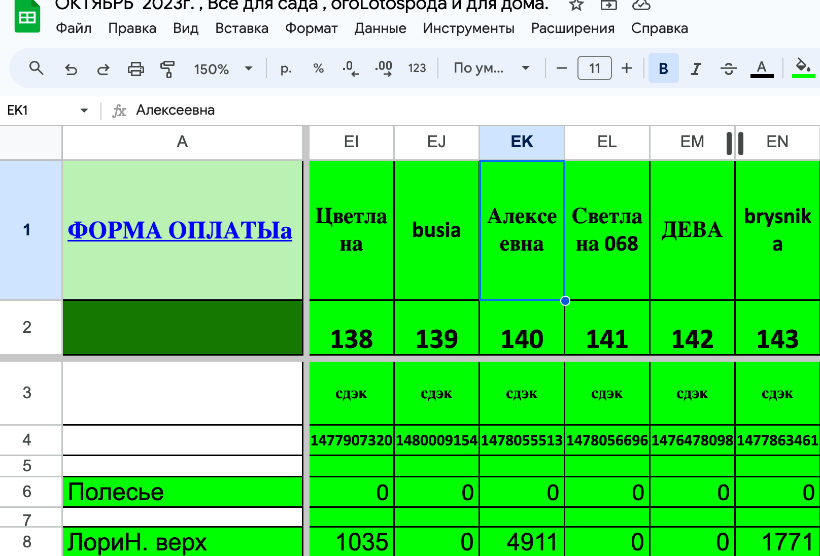Open the Данные menu

[x=380, y=28]
